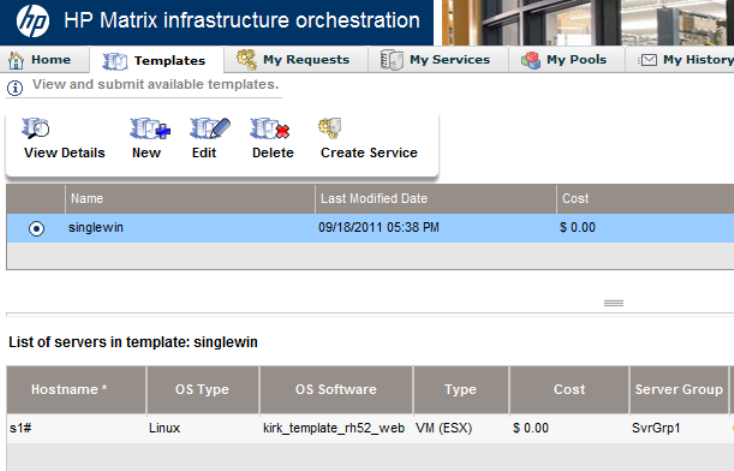Open the My Services tab

(x=436, y=60)
